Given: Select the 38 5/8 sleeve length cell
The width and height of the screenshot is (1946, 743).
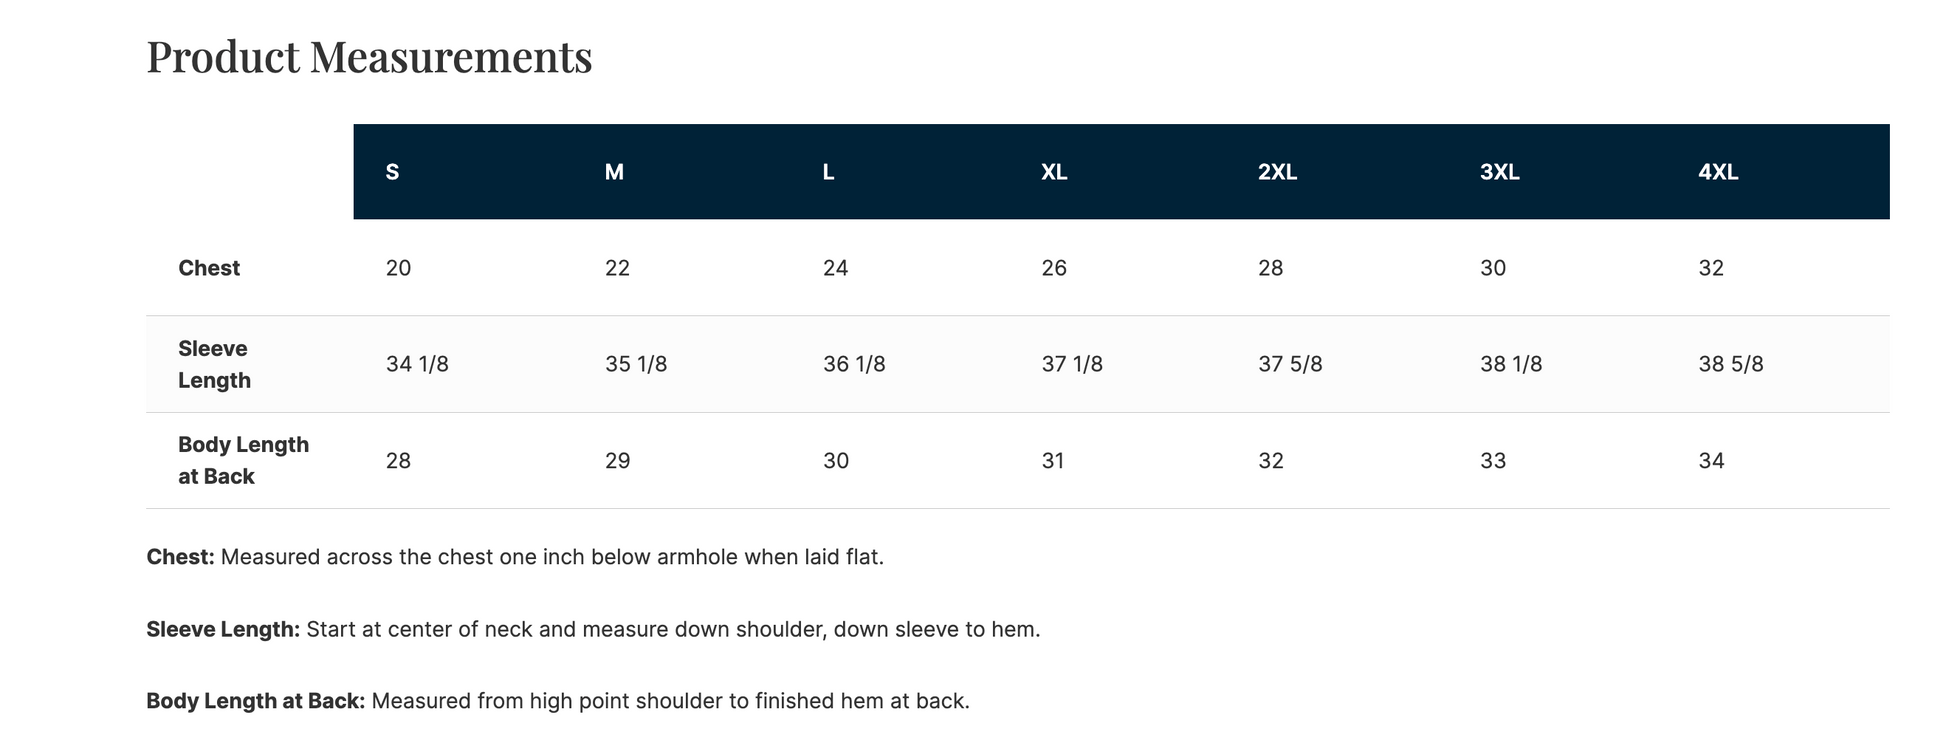Looking at the screenshot, I should (x=1730, y=364).
